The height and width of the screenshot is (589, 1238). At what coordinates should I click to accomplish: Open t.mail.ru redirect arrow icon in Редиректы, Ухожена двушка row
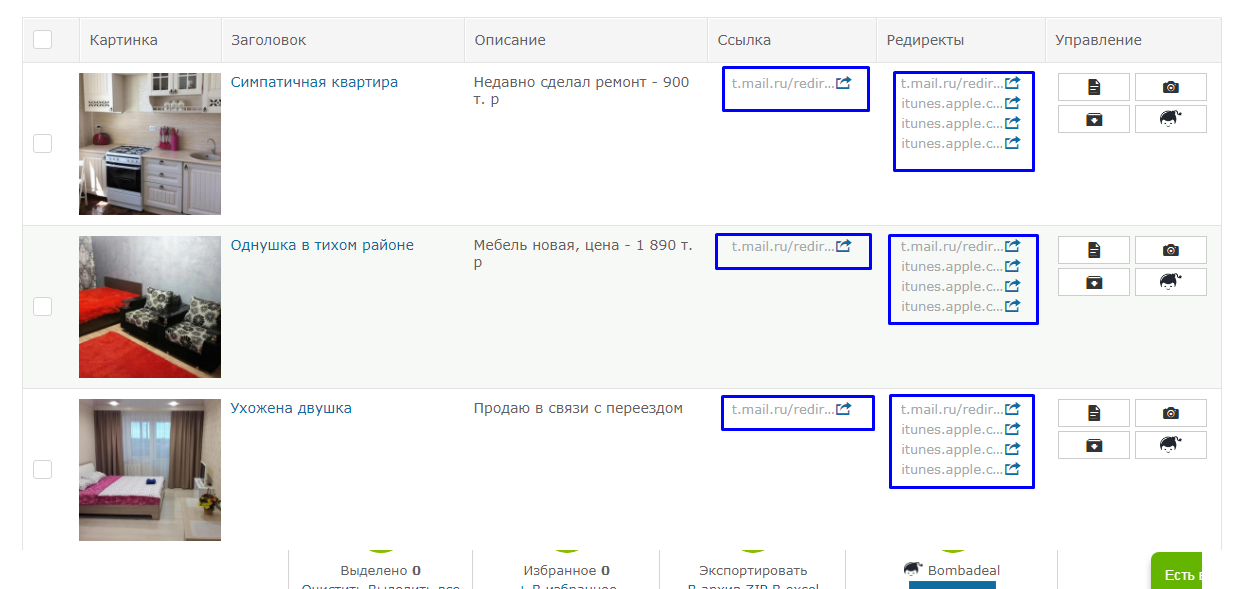[1012, 409]
